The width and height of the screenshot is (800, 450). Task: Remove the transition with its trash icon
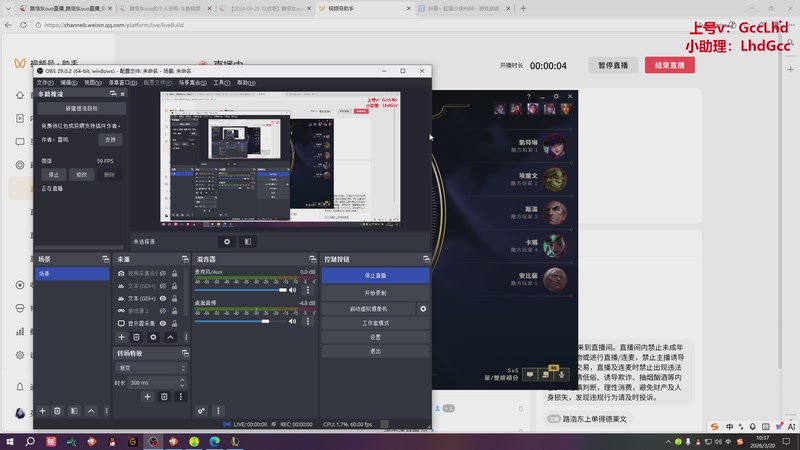(164, 396)
